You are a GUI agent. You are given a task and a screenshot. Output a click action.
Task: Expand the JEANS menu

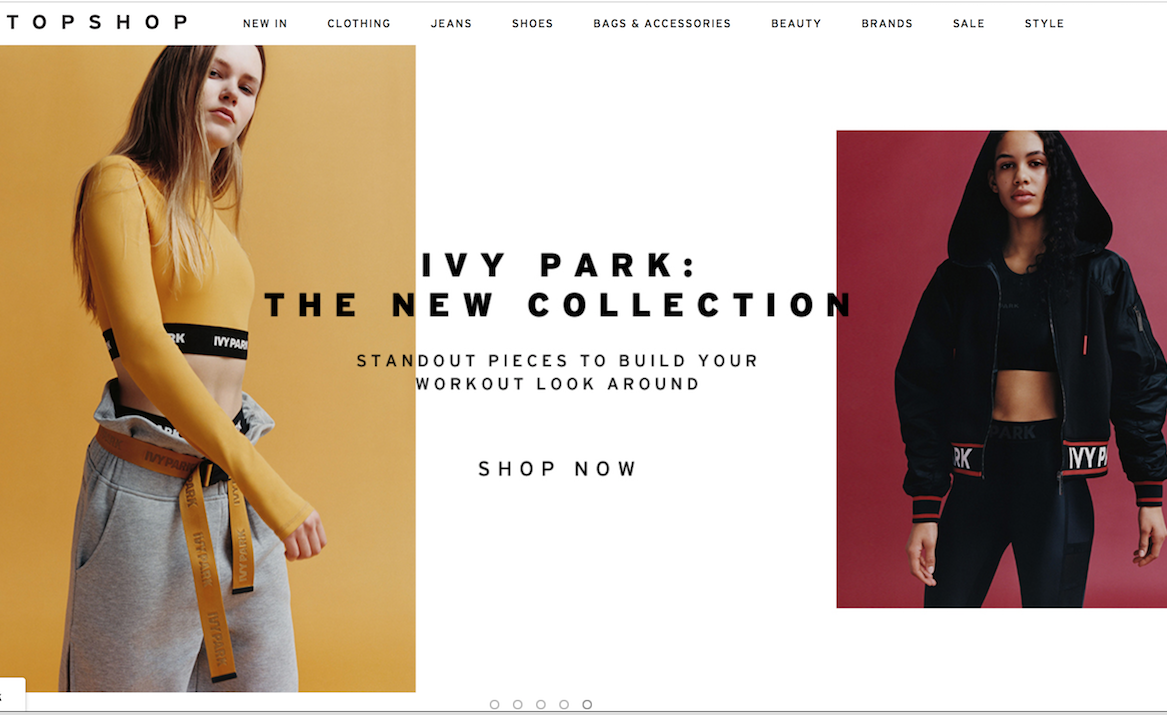(x=451, y=24)
